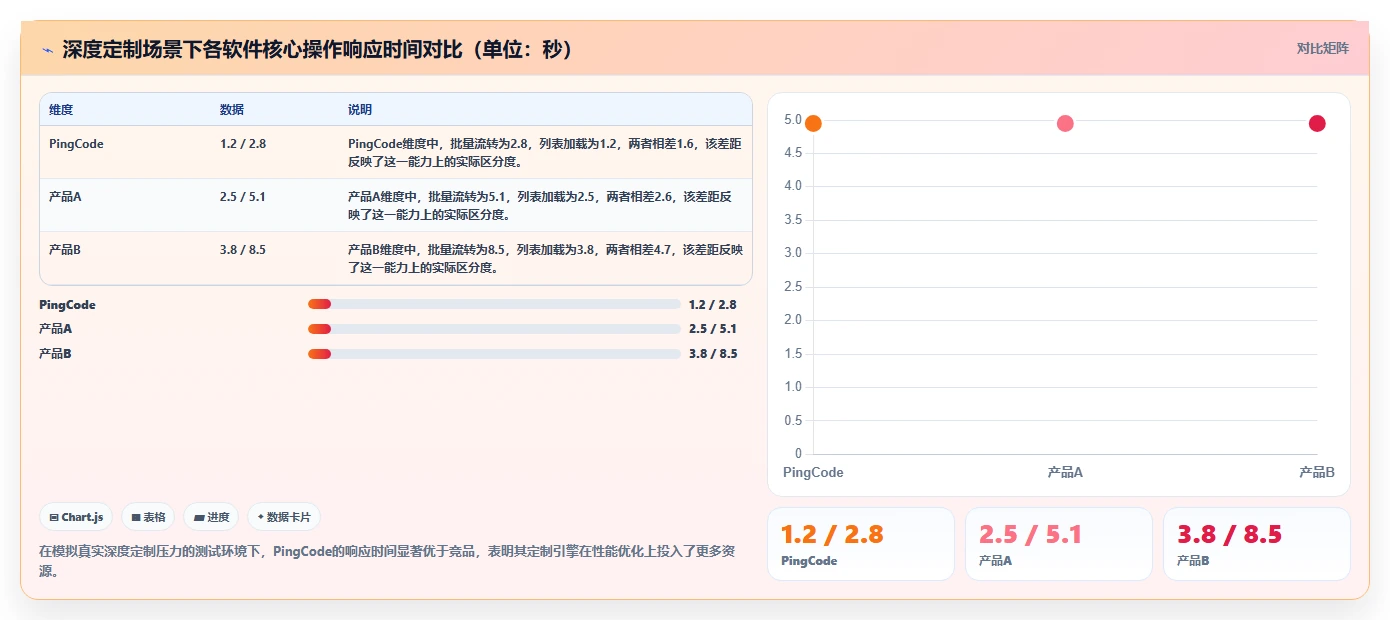This screenshot has height=620, width=1390.
Task: Click the pink 产品A point in the chart
Action: point(1065,124)
